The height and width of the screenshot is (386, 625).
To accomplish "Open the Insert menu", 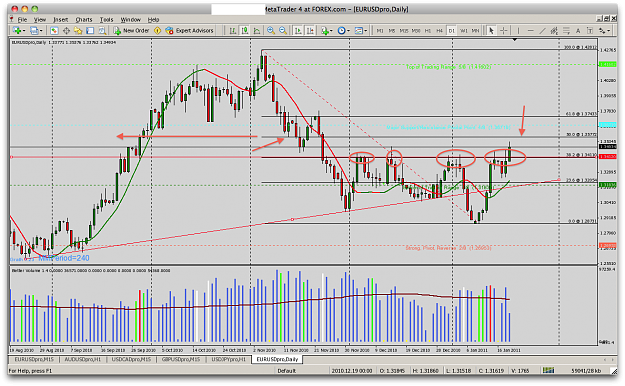I will tap(61, 19).
